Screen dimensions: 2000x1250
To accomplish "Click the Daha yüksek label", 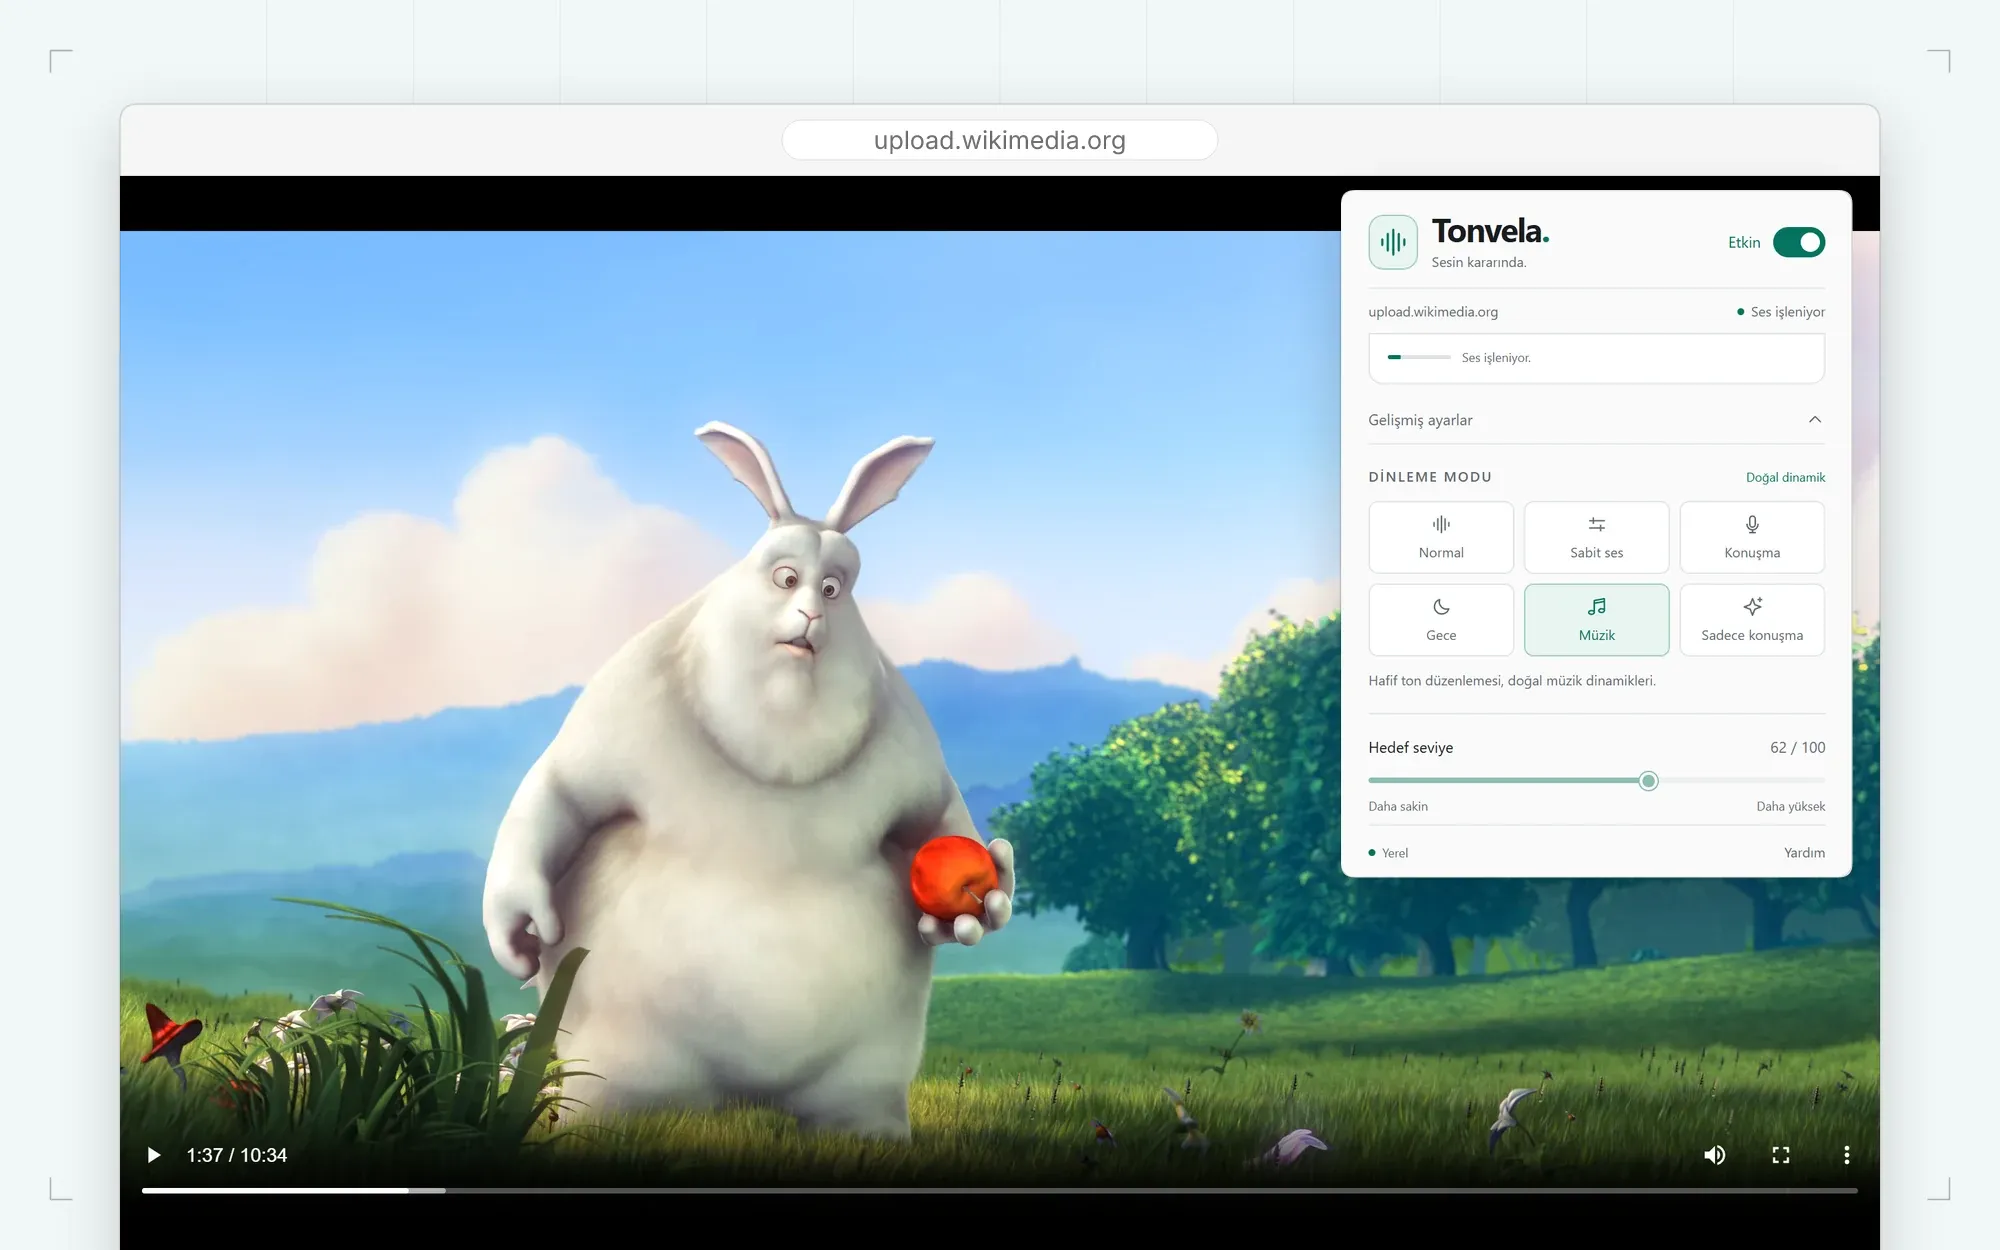I will pyautogui.click(x=1790, y=806).
